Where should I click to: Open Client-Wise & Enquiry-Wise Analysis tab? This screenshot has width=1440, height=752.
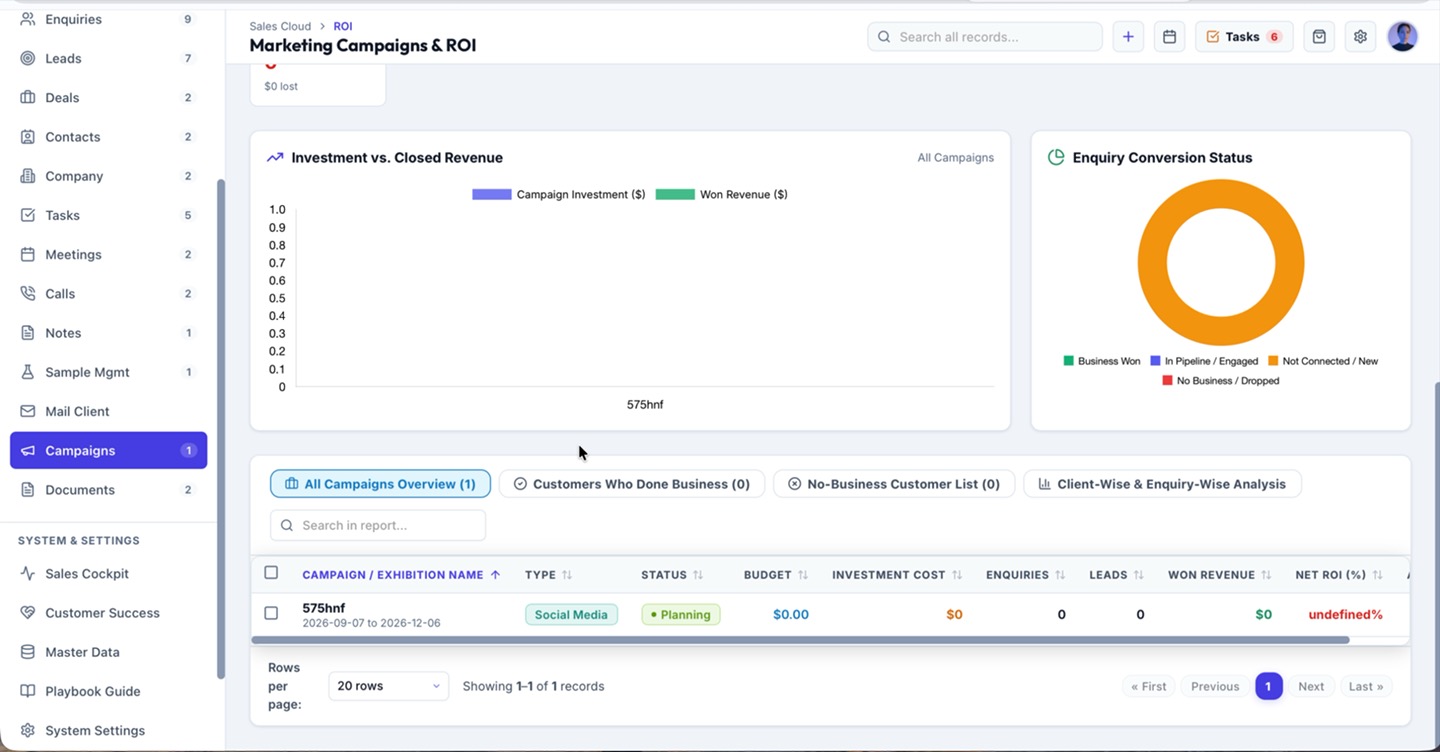tap(1162, 484)
